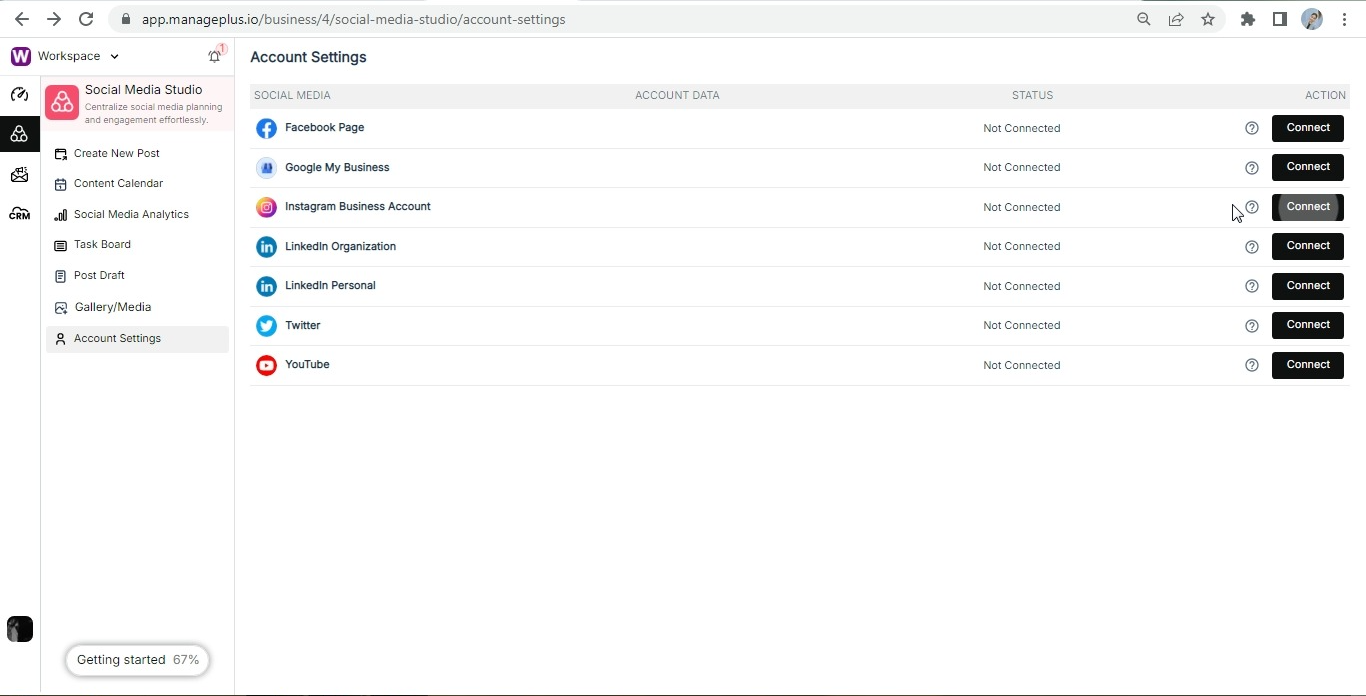Click Not Connected status for Twitter
The width and height of the screenshot is (1366, 696).
tap(1021, 325)
